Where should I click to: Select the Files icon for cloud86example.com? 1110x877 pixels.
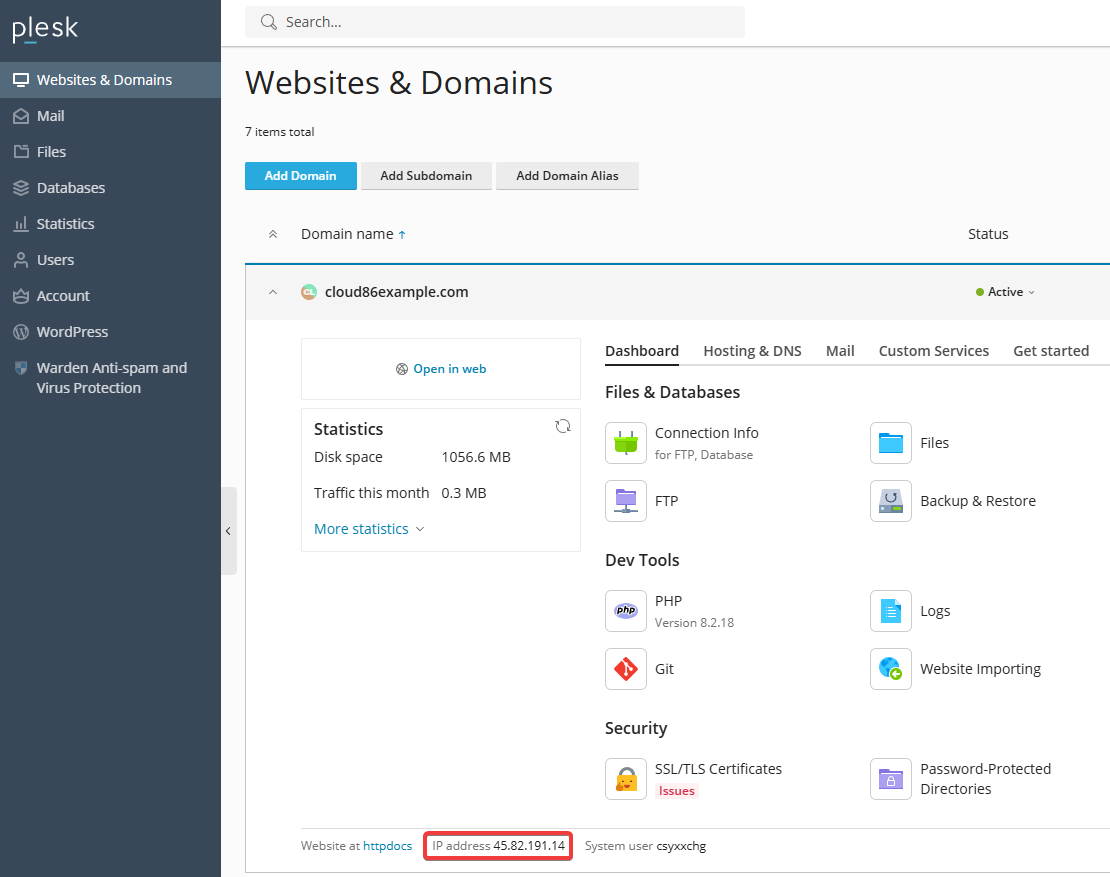tap(890, 442)
